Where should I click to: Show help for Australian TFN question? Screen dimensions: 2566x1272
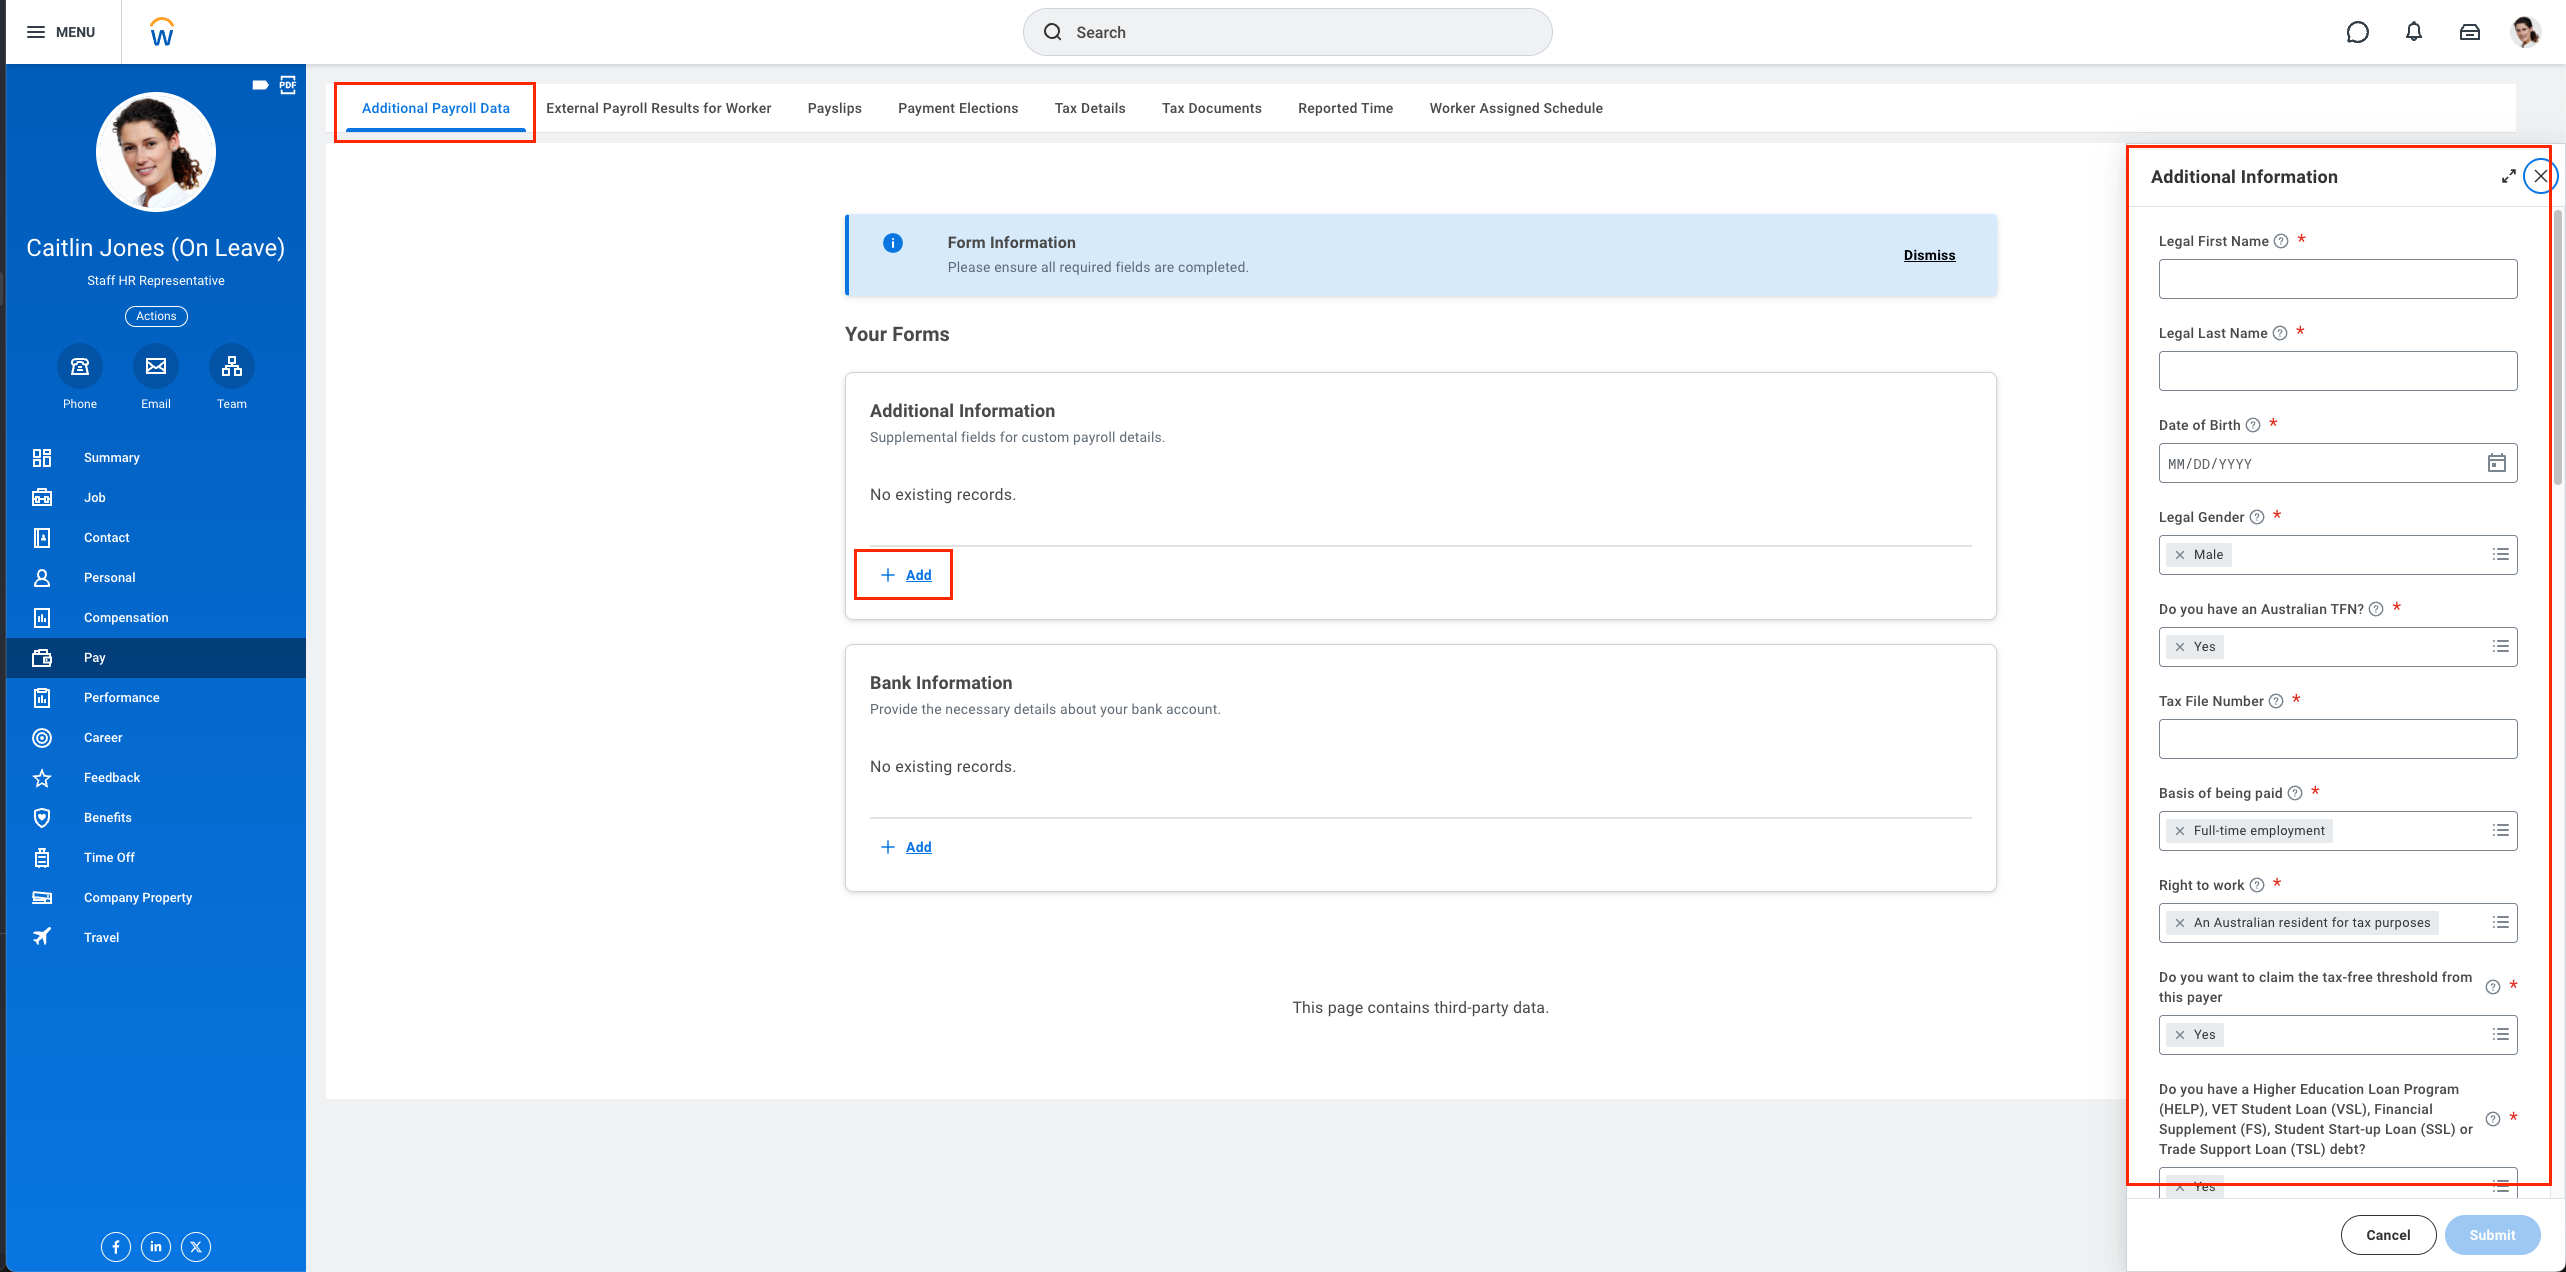2376,609
